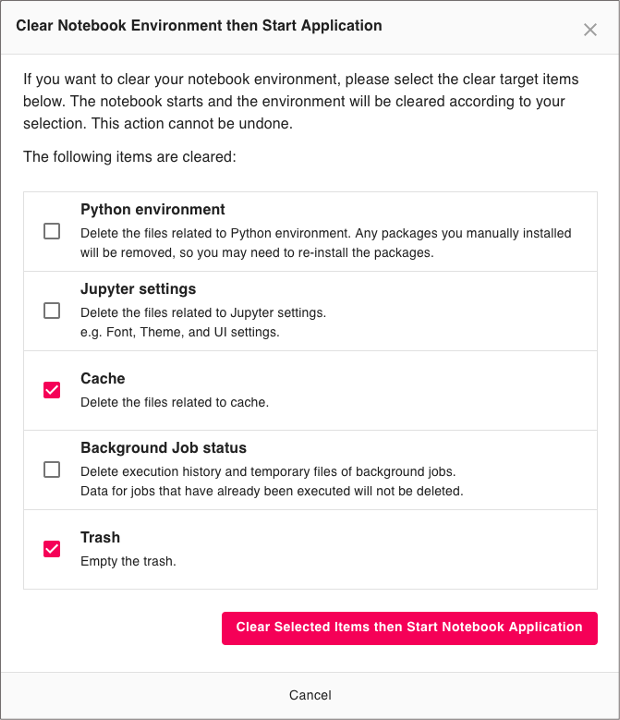Tick the Jupyter settings checkbox
620x720 pixels.
52,311
